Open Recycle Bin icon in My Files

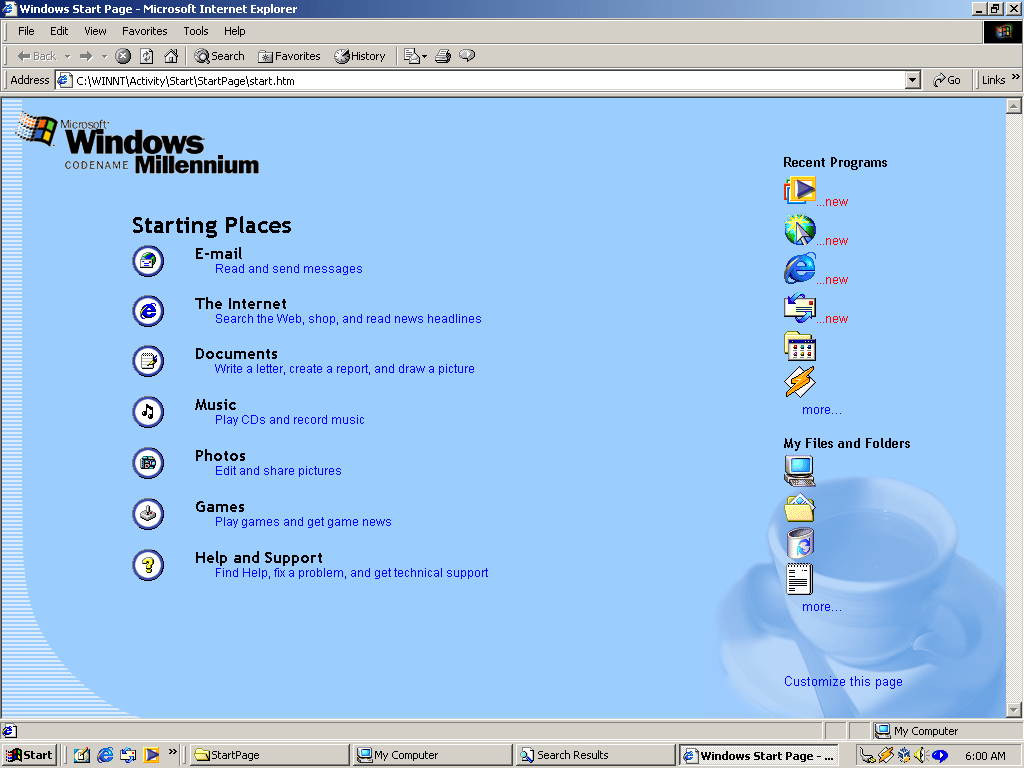coord(800,543)
